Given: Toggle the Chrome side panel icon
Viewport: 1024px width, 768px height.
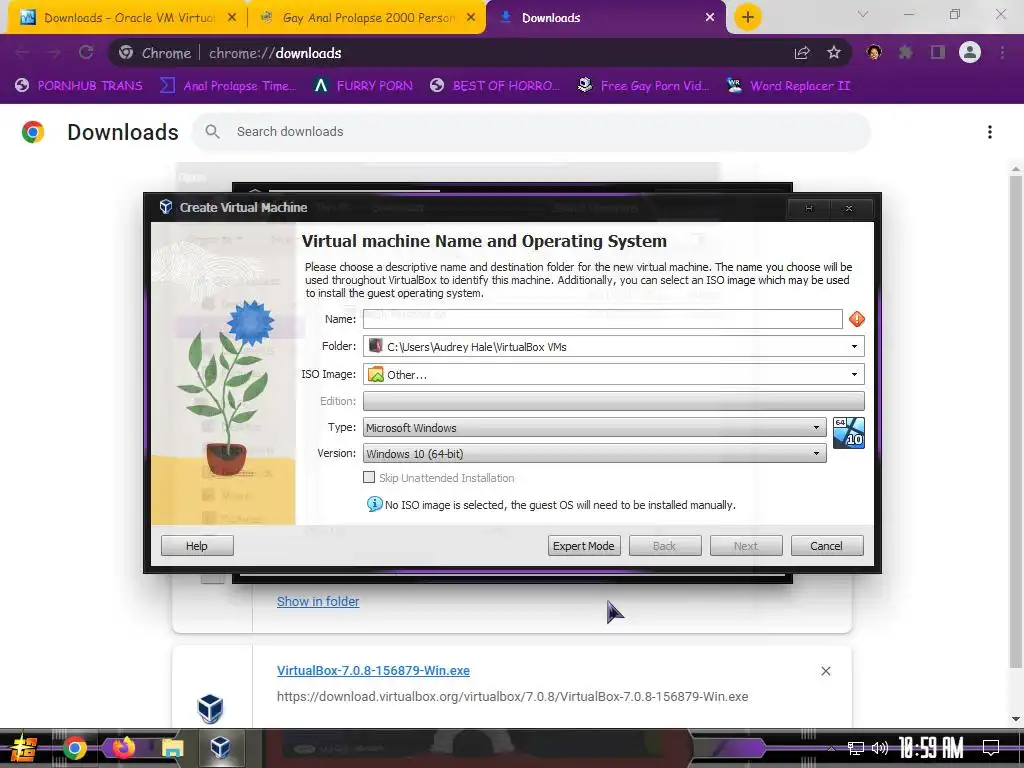Looking at the screenshot, I should click(938, 52).
